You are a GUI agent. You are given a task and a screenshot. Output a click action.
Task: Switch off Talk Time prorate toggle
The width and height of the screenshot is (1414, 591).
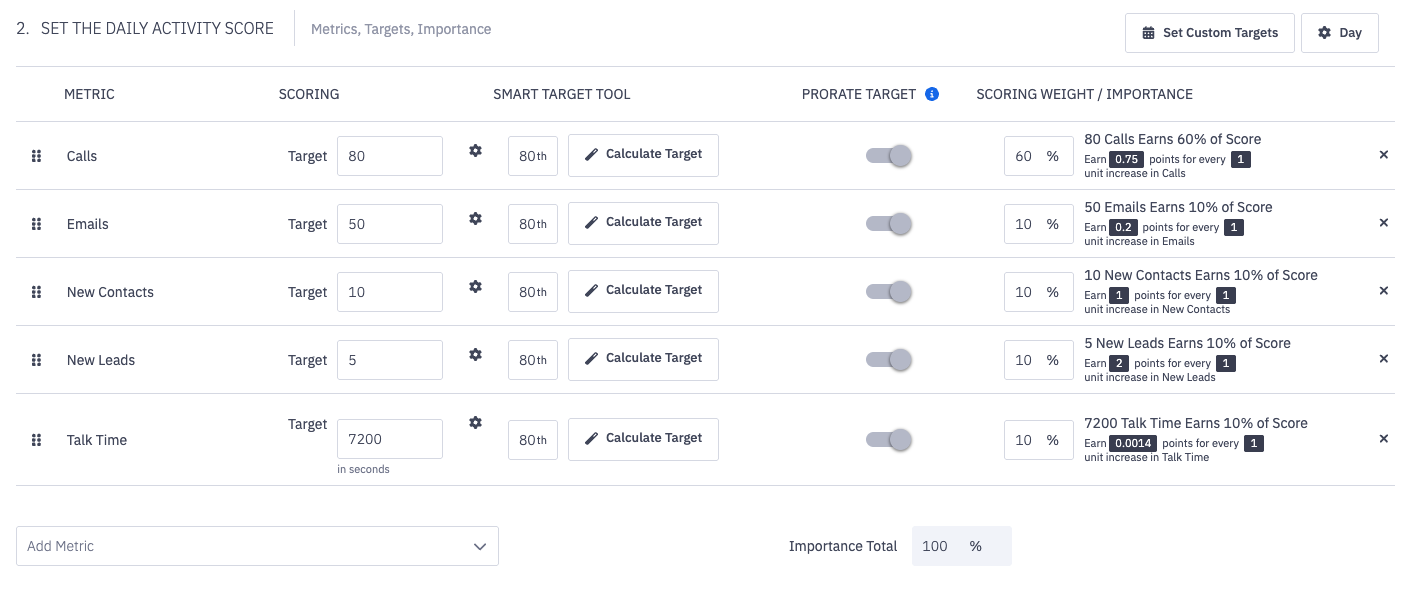pyautogui.click(x=889, y=440)
